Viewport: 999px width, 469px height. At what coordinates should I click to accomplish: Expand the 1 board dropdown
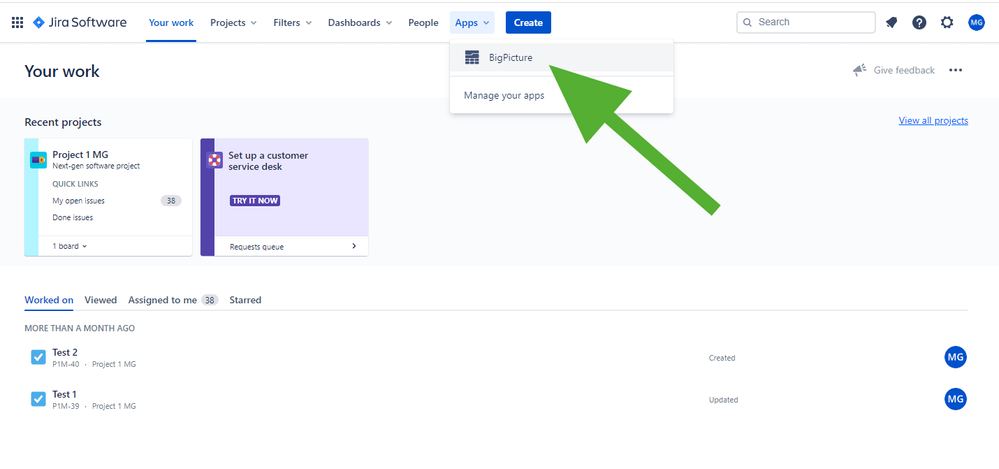click(69, 246)
